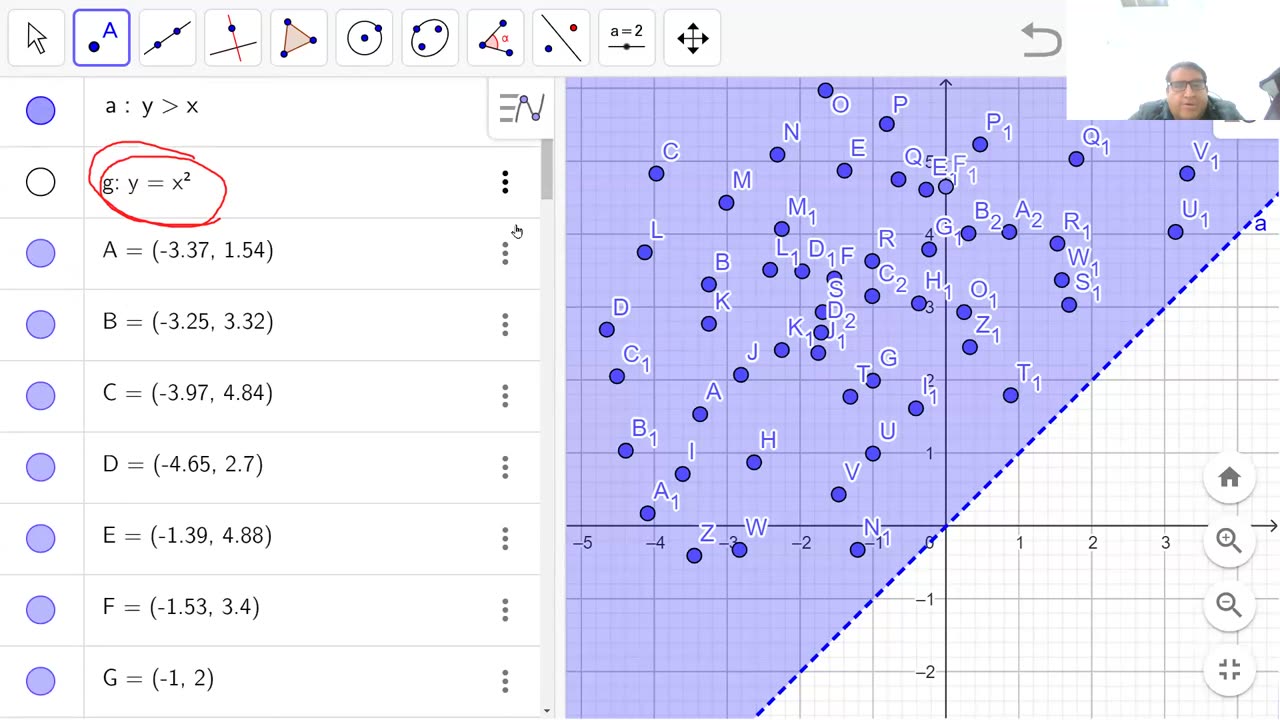Click point O on the graph
The image size is (1280, 720).
click(x=825, y=91)
